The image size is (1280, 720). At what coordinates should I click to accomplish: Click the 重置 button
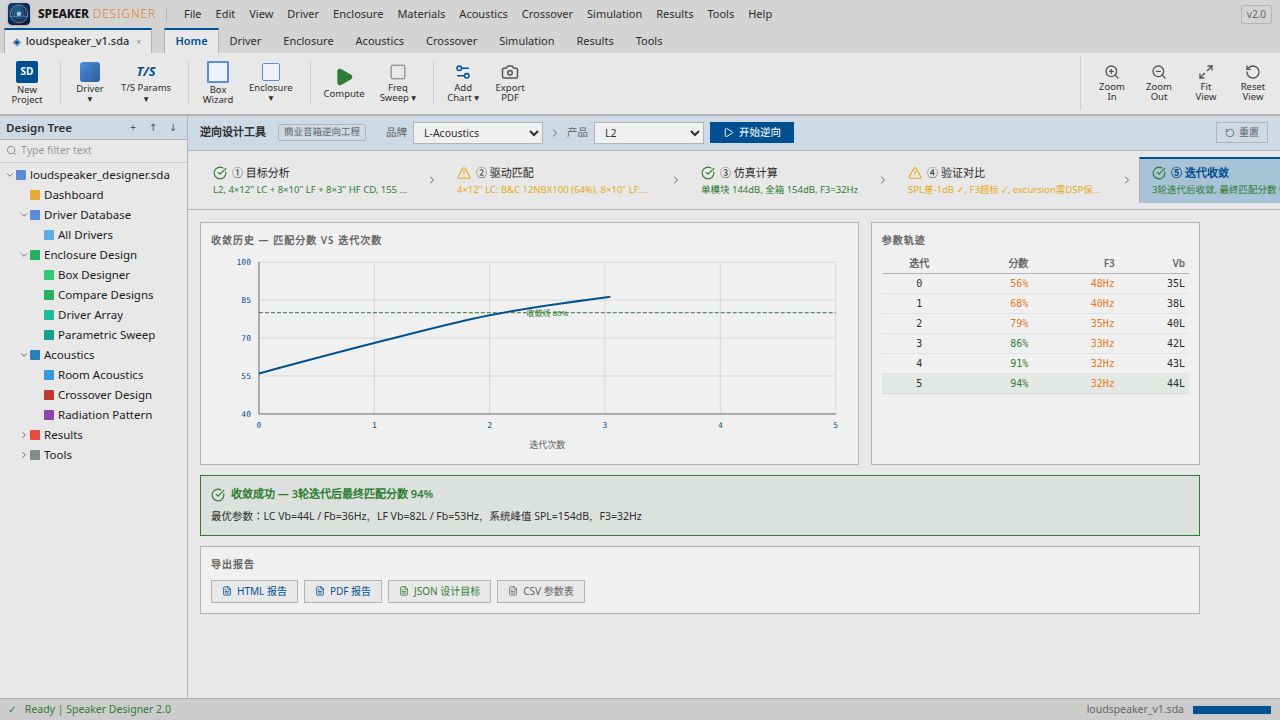[x=1242, y=132]
